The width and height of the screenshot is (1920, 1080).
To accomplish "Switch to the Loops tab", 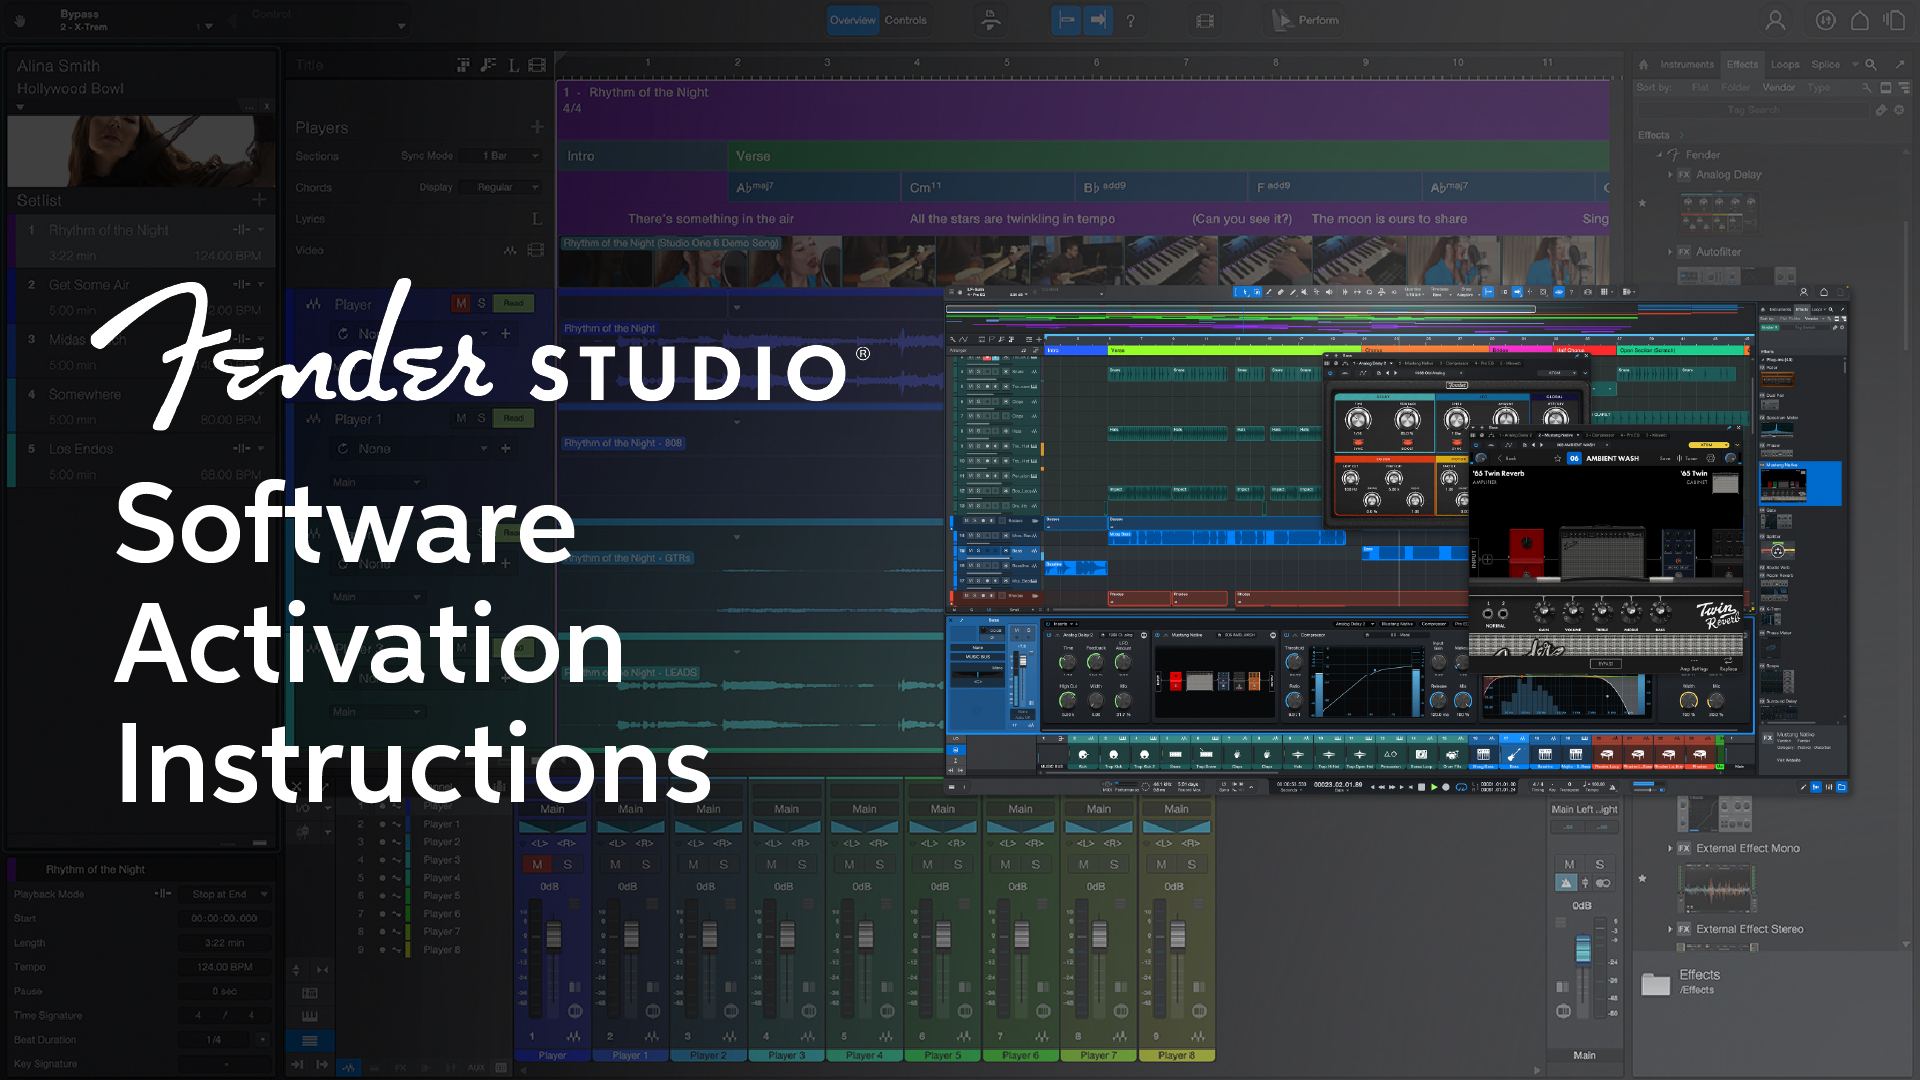I will click(x=1786, y=64).
